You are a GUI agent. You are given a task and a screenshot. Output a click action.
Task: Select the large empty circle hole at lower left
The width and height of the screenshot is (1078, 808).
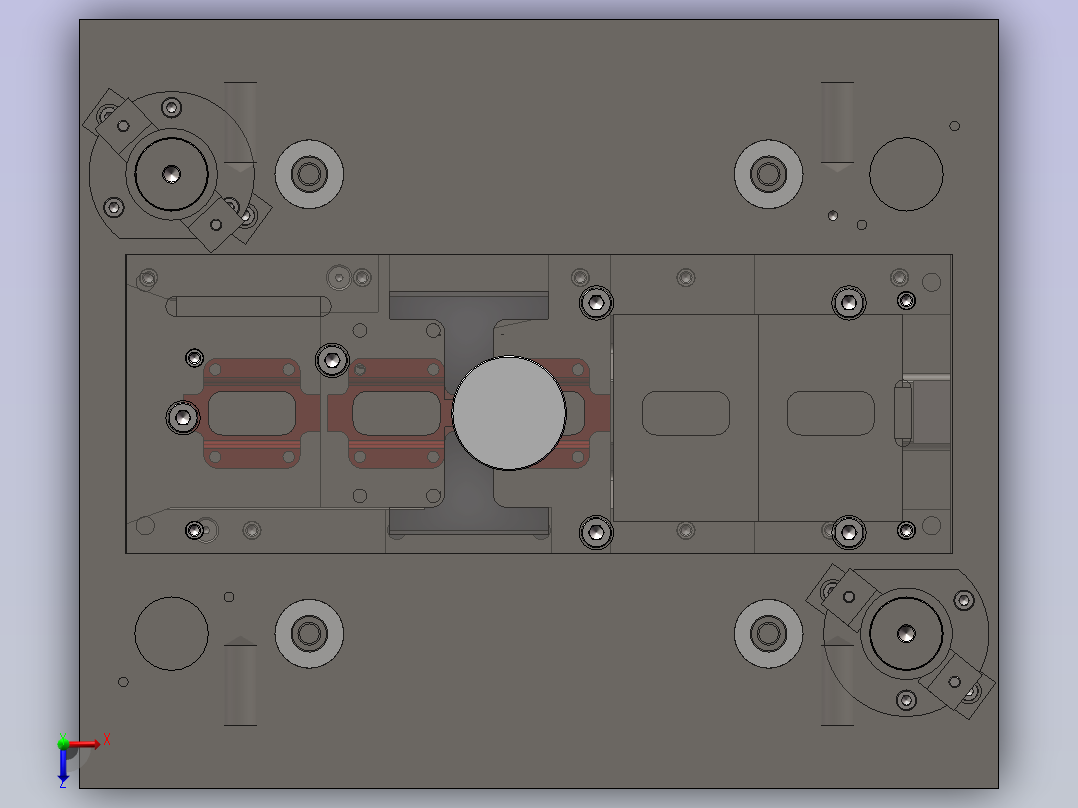coord(171,633)
